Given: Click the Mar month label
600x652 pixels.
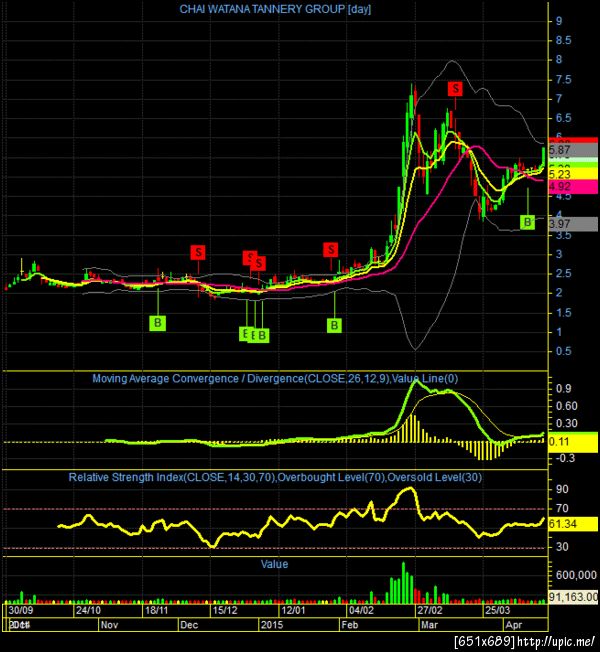Looking at the screenshot, I should (429, 625).
